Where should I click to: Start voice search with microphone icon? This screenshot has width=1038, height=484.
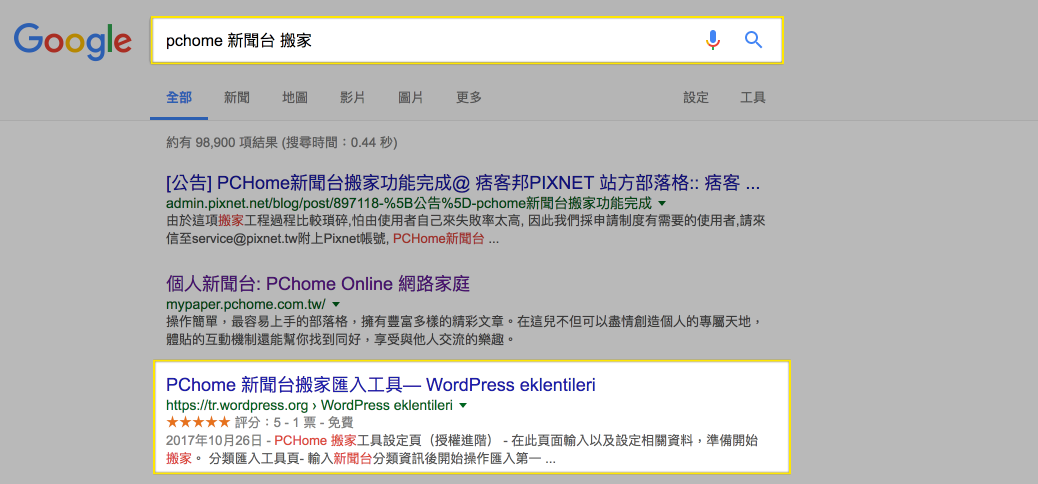point(712,40)
